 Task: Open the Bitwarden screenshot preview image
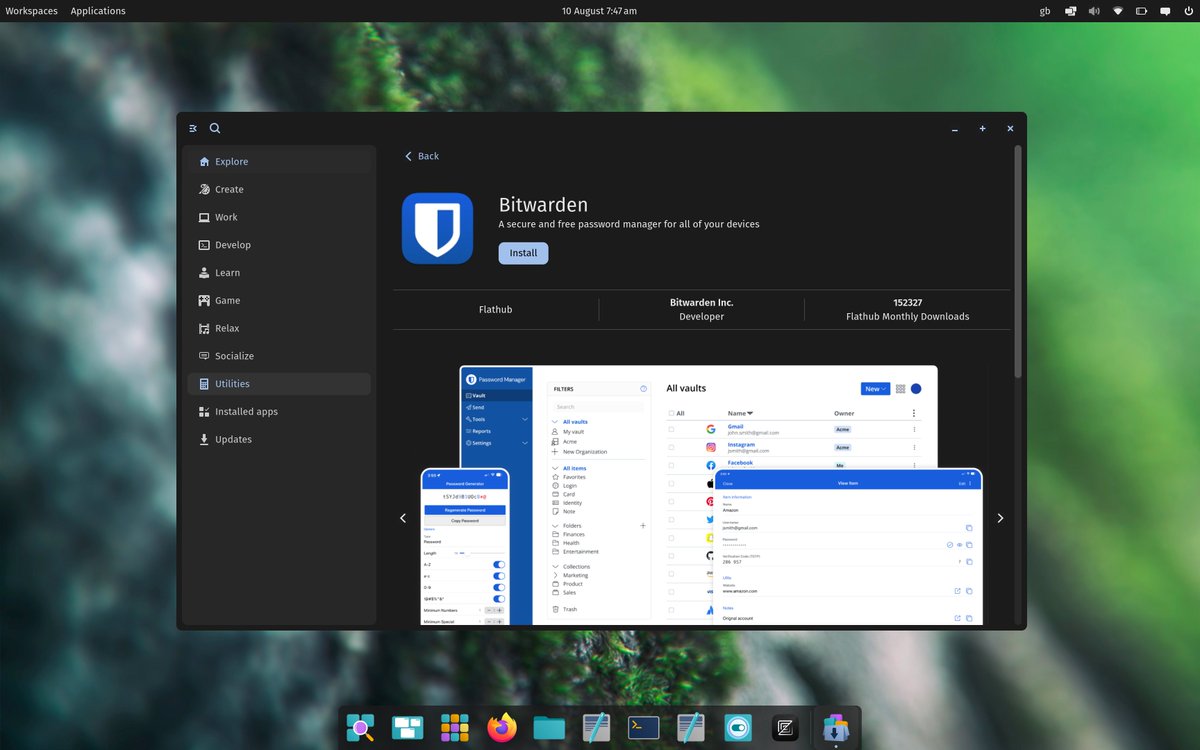pyautogui.click(x=701, y=495)
